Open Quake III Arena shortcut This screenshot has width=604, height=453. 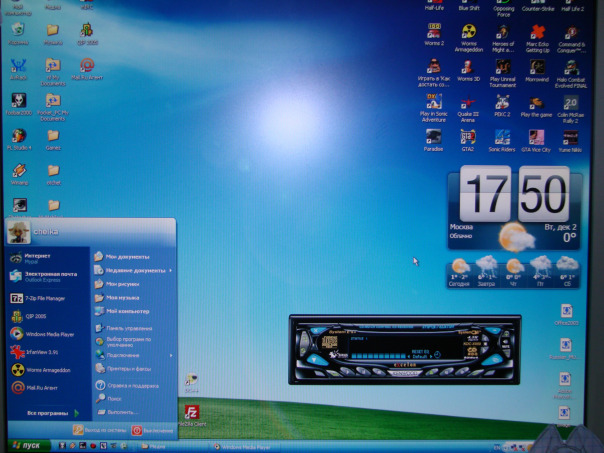click(x=469, y=101)
